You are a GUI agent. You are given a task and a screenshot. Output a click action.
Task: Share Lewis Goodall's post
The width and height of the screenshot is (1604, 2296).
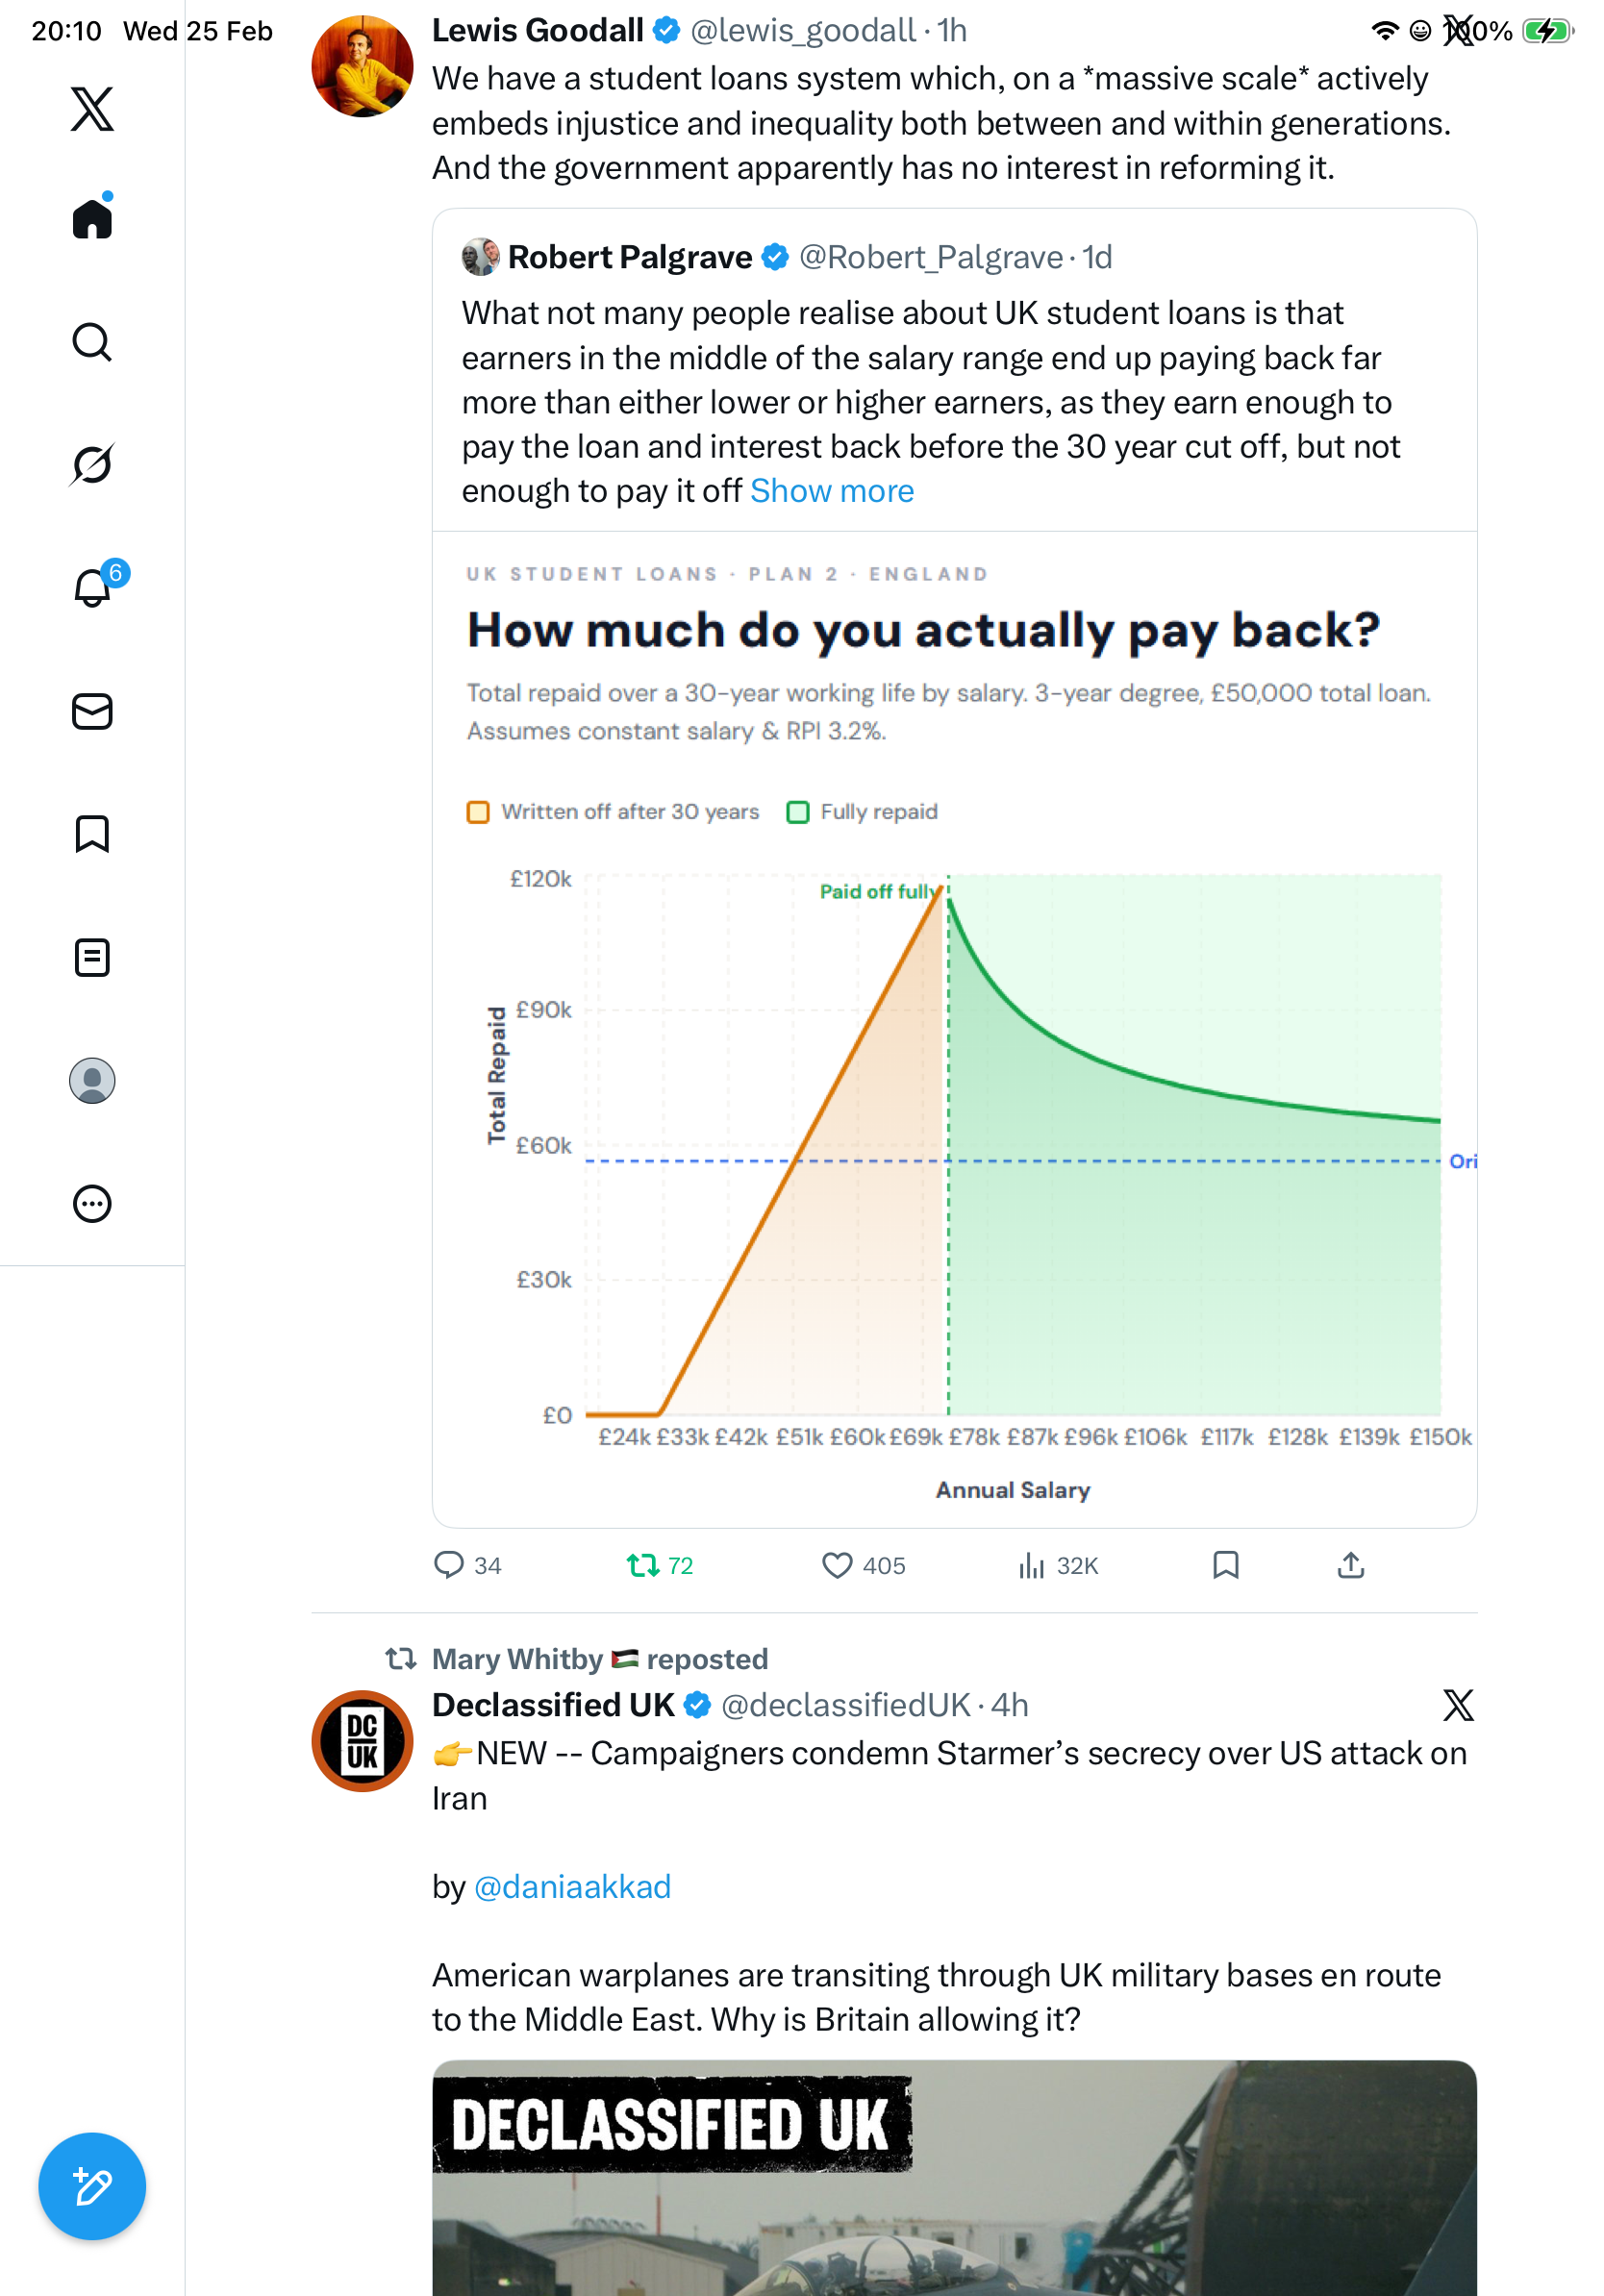point(1351,1565)
